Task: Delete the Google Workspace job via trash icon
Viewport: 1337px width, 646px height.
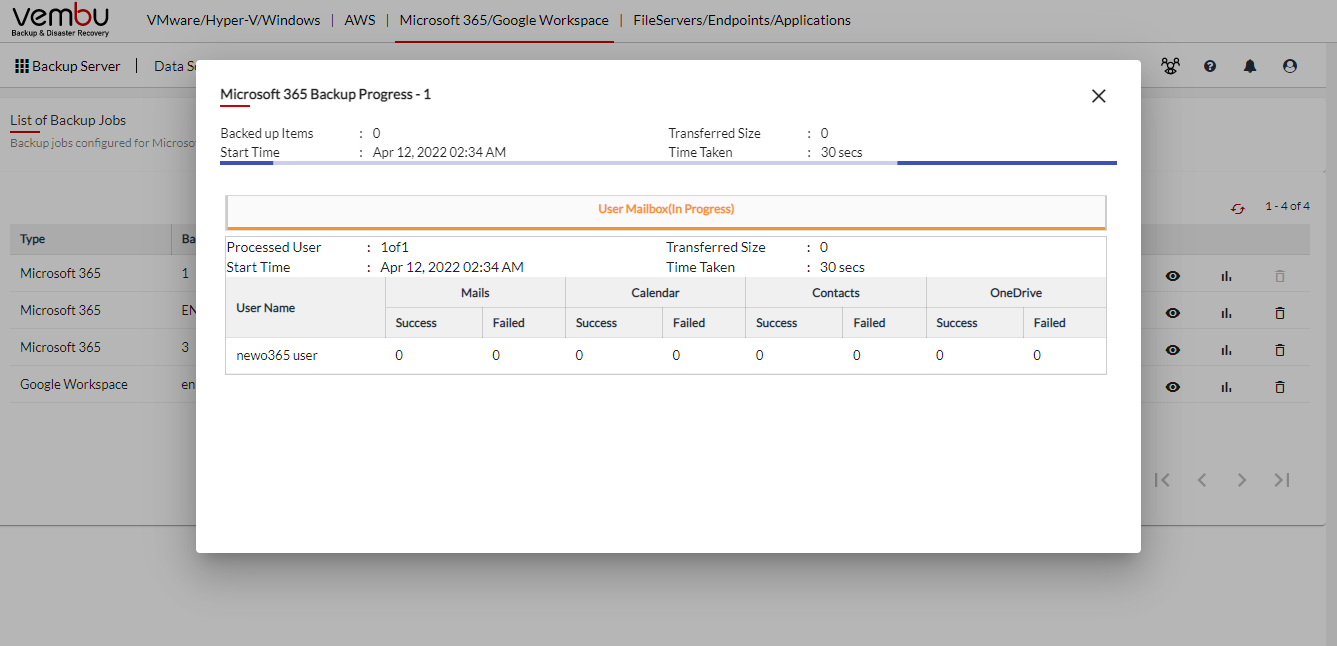Action: pyautogui.click(x=1280, y=387)
